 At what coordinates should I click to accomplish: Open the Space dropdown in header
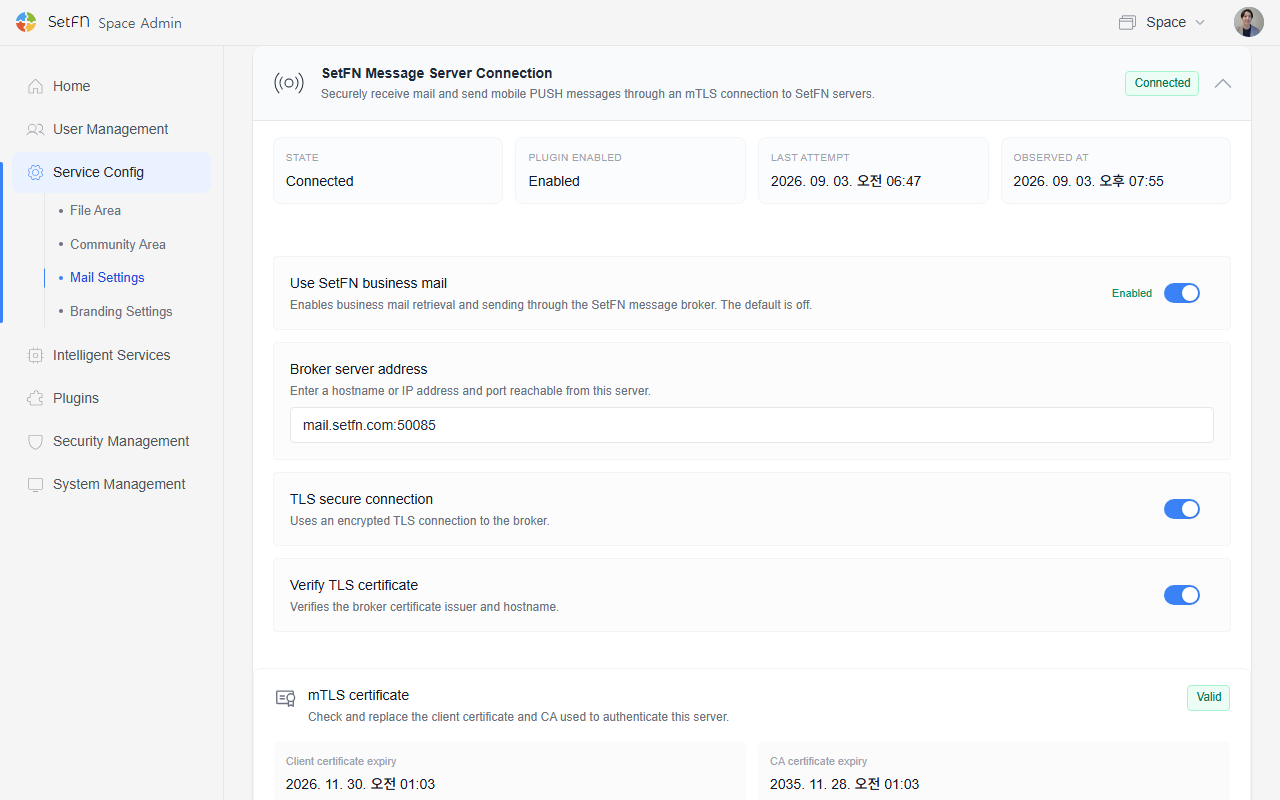pos(1163,22)
